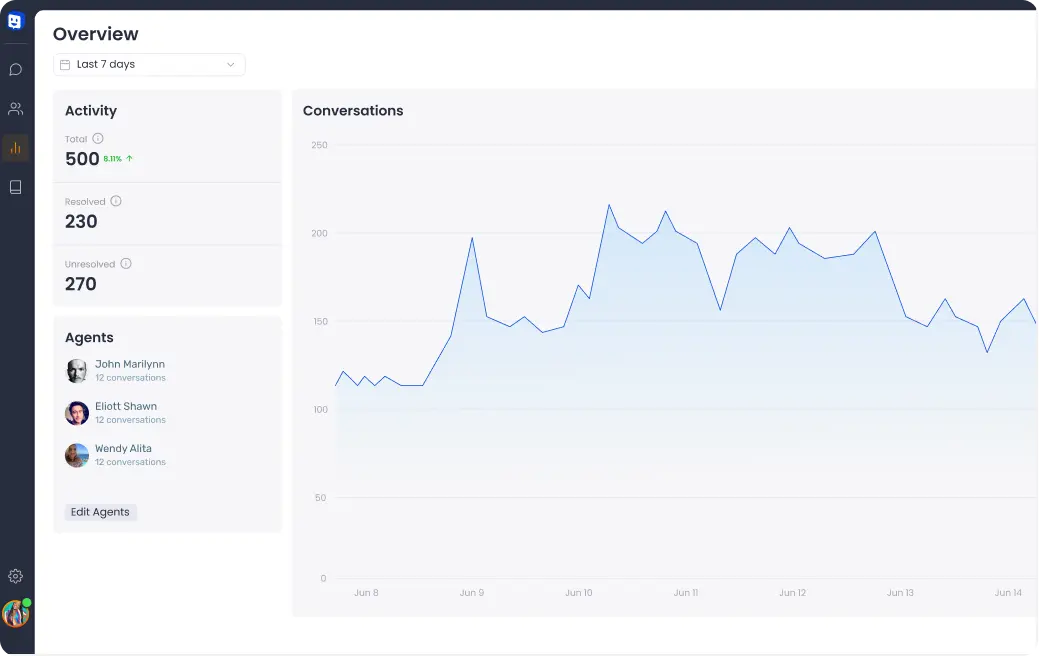Click the app logo in sidebar
Viewport: 1039px width, 656px height.
click(15, 21)
